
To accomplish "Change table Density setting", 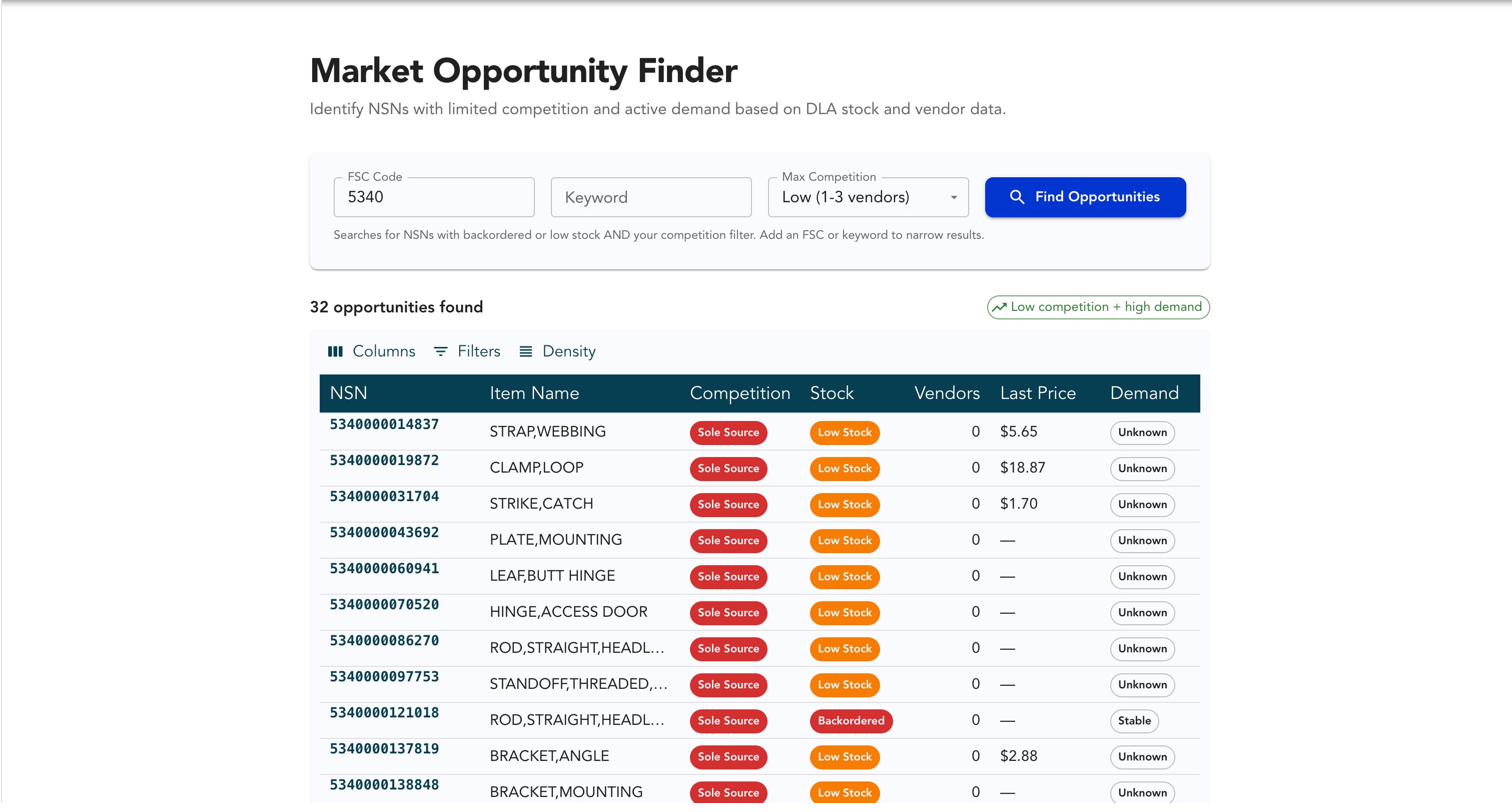I will [558, 351].
